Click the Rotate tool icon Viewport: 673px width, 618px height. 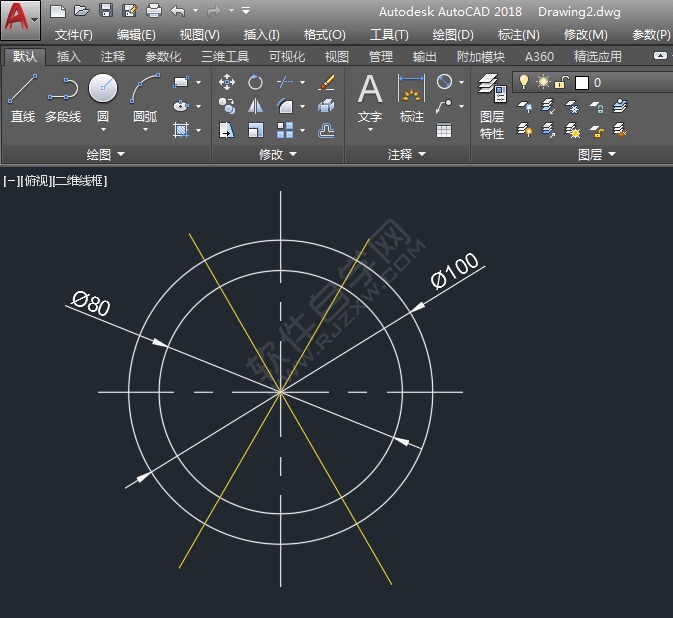(x=256, y=82)
